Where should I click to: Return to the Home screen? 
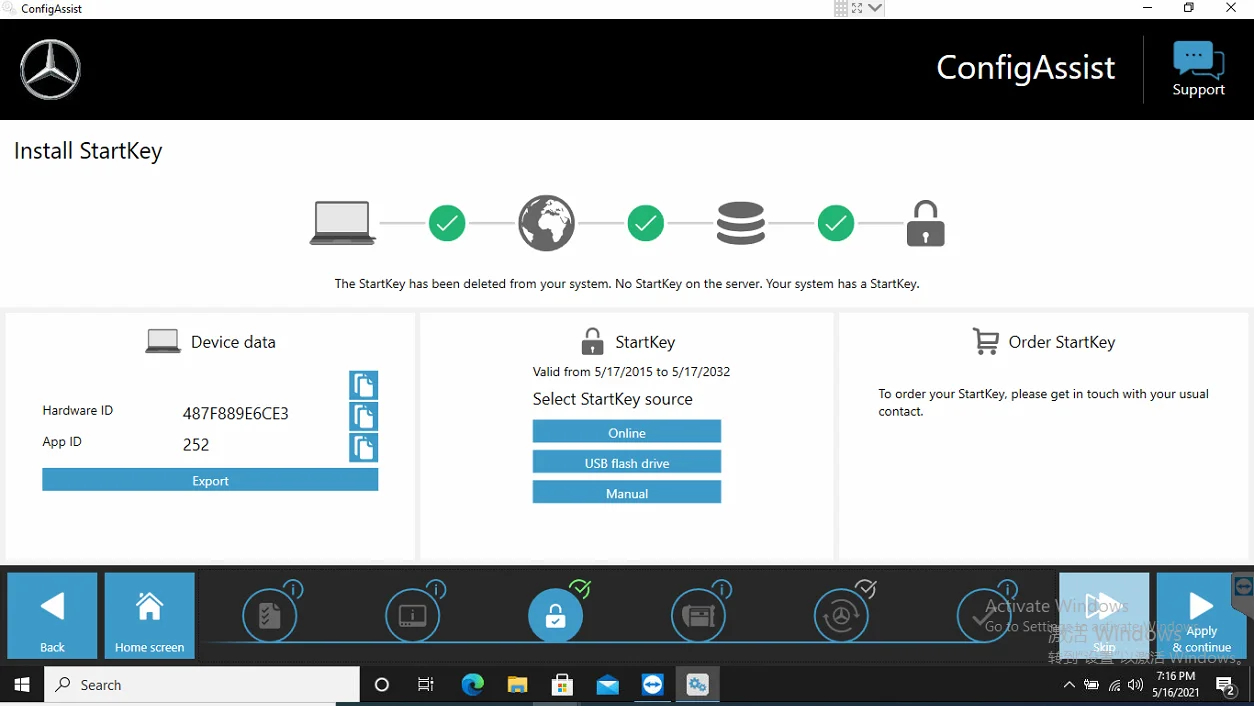tap(149, 615)
